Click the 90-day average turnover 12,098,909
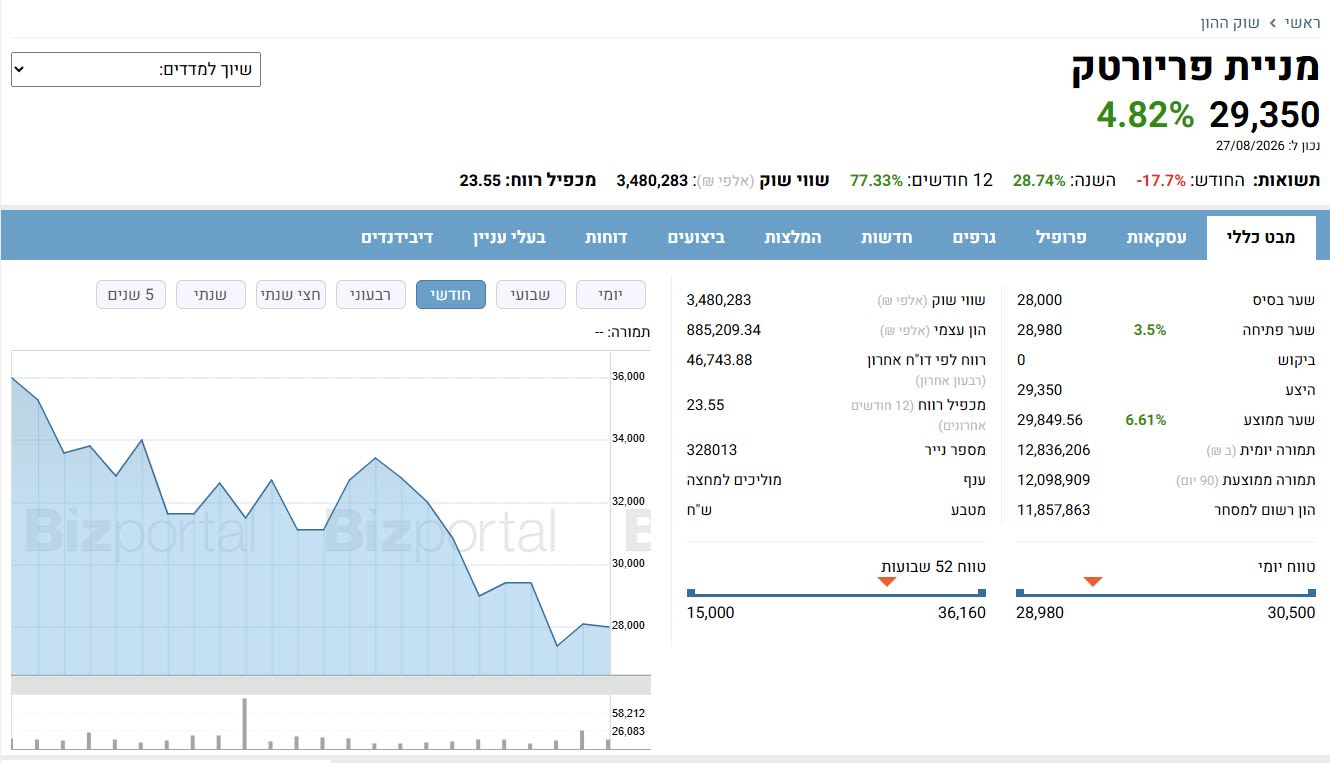The width and height of the screenshot is (1330, 763). [1054, 480]
